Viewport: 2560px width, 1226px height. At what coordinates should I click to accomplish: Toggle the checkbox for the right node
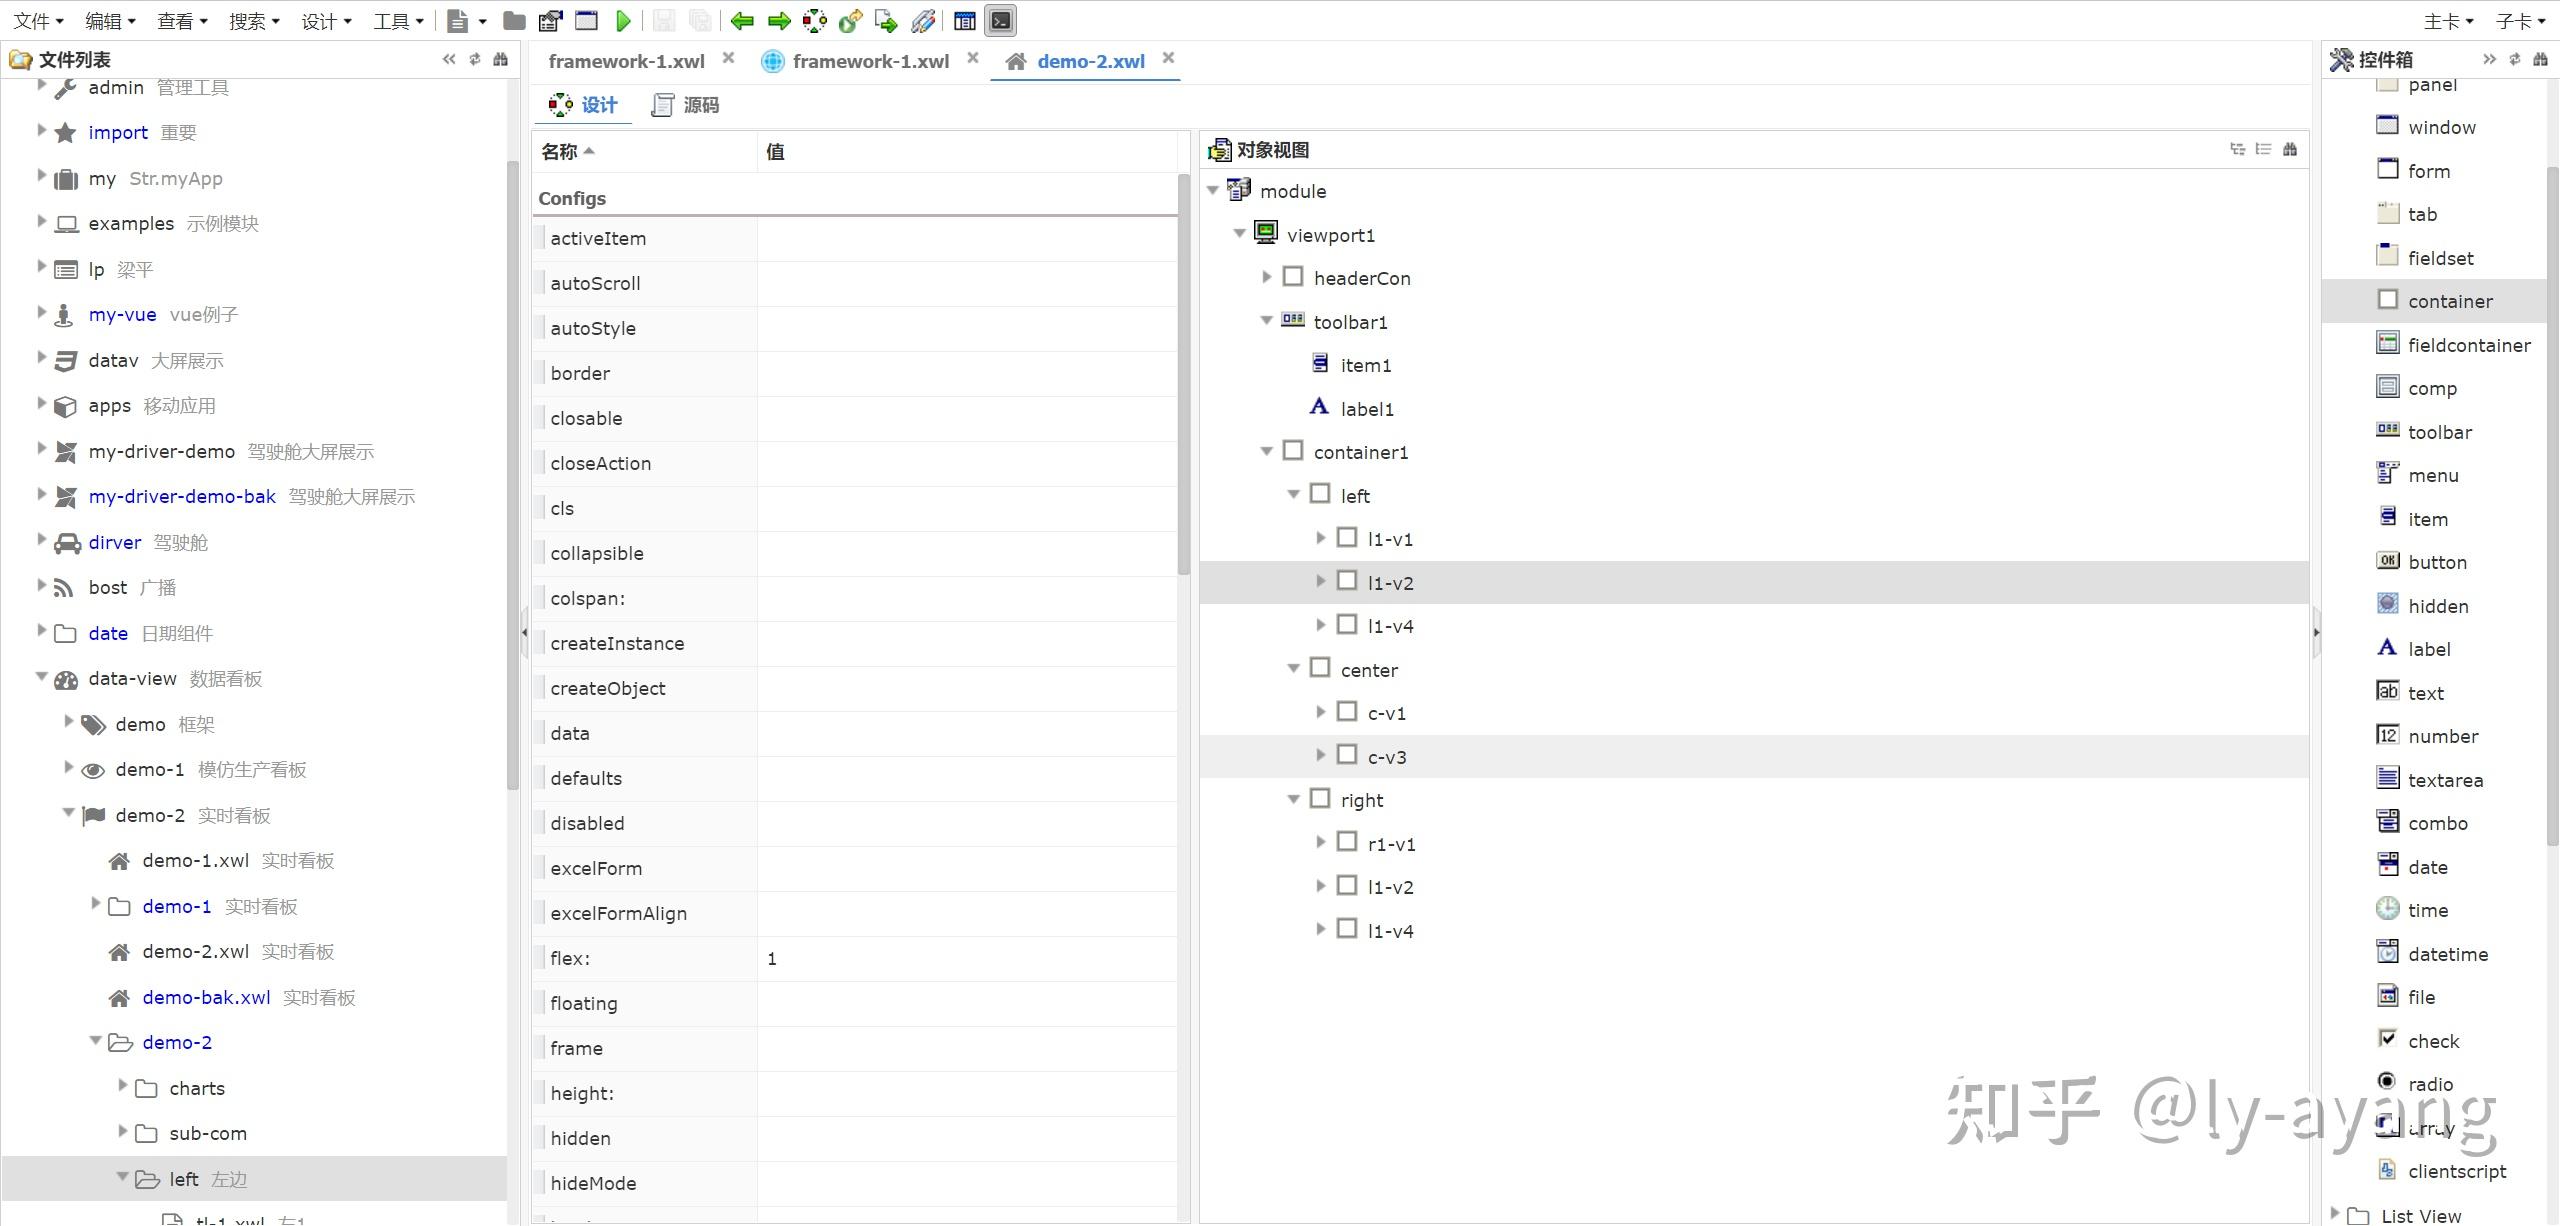point(1318,797)
